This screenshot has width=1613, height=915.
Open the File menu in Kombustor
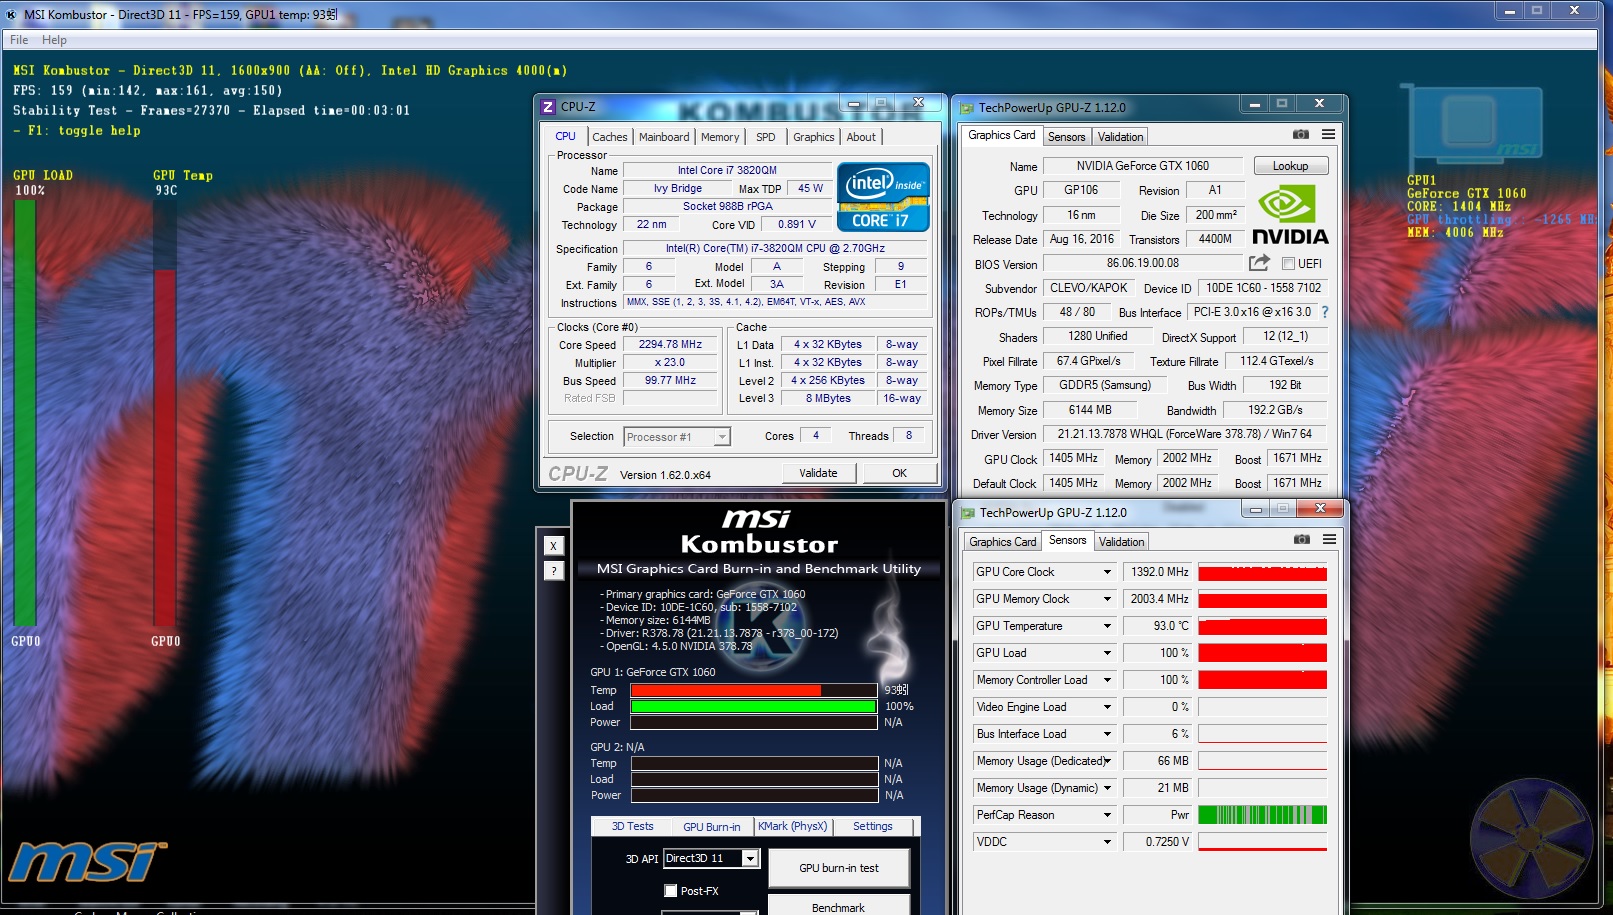pyautogui.click(x=19, y=40)
